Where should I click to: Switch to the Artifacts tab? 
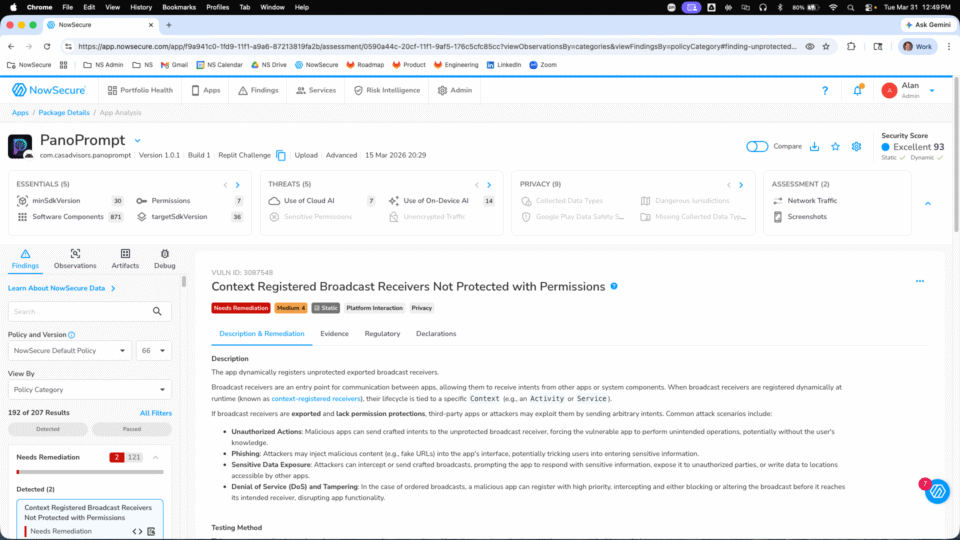(x=125, y=259)
